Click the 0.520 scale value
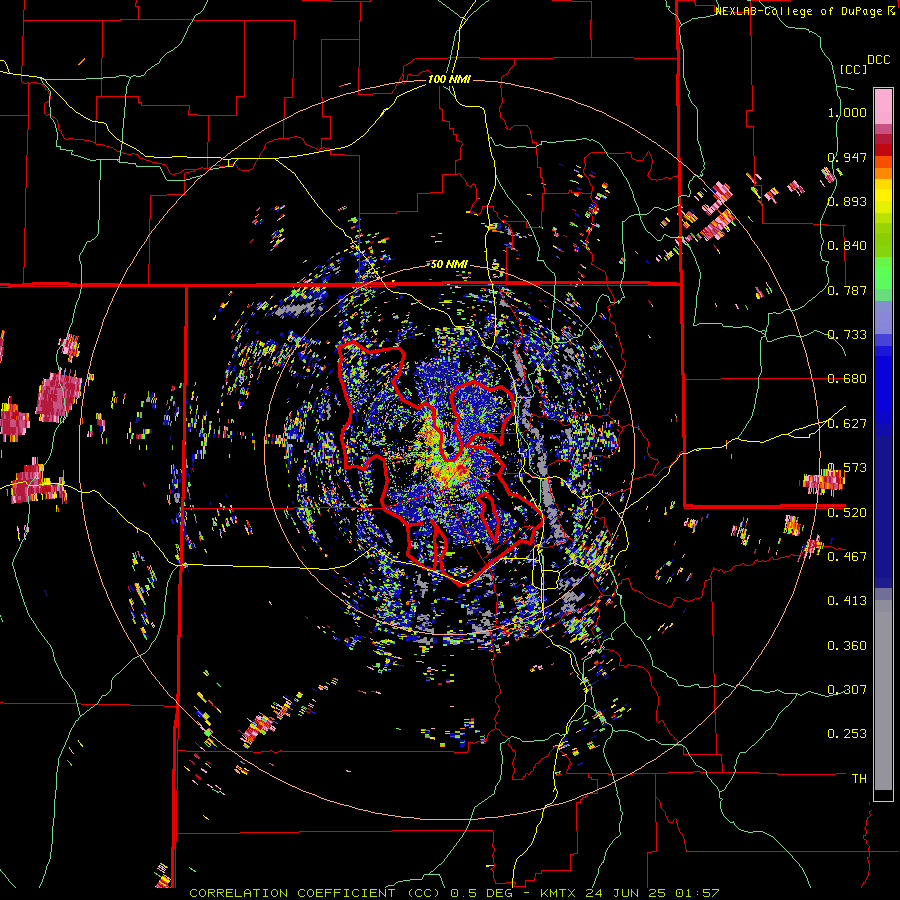Screen dimensions: 900x900 [x=847, y=513]
